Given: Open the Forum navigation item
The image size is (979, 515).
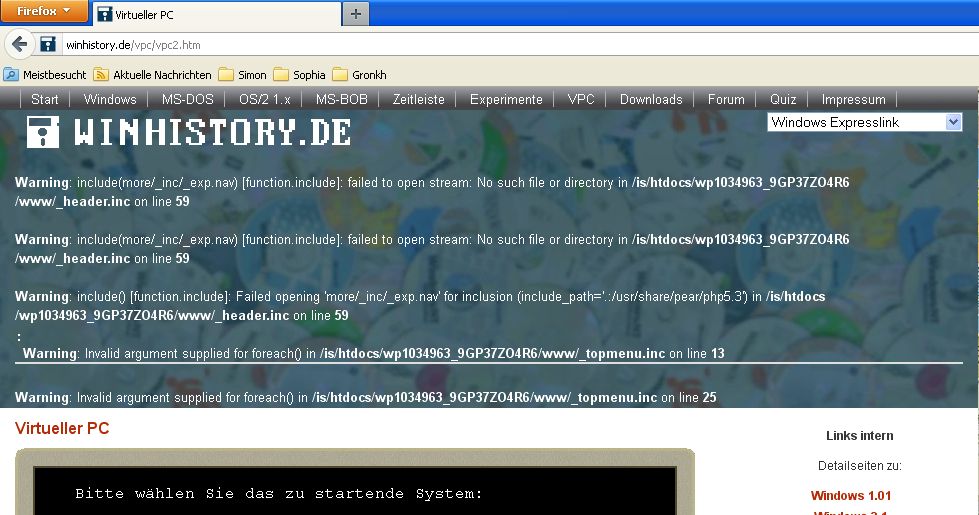Looking at the screenshot, I should click(x=726, y=99).
